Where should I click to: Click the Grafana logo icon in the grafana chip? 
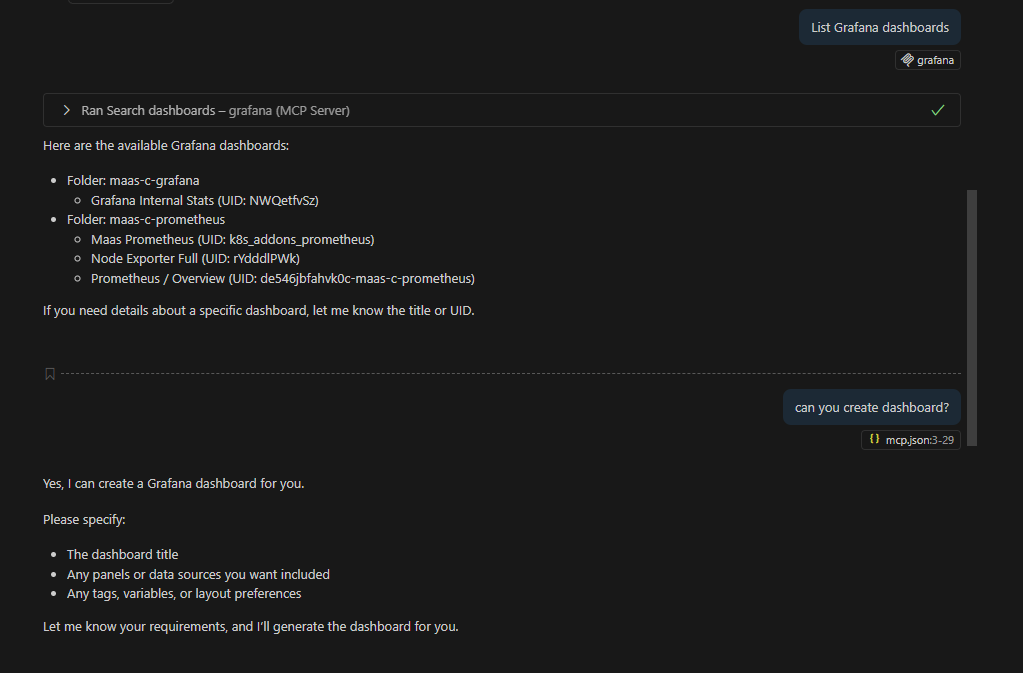click(x=908, y=60)
